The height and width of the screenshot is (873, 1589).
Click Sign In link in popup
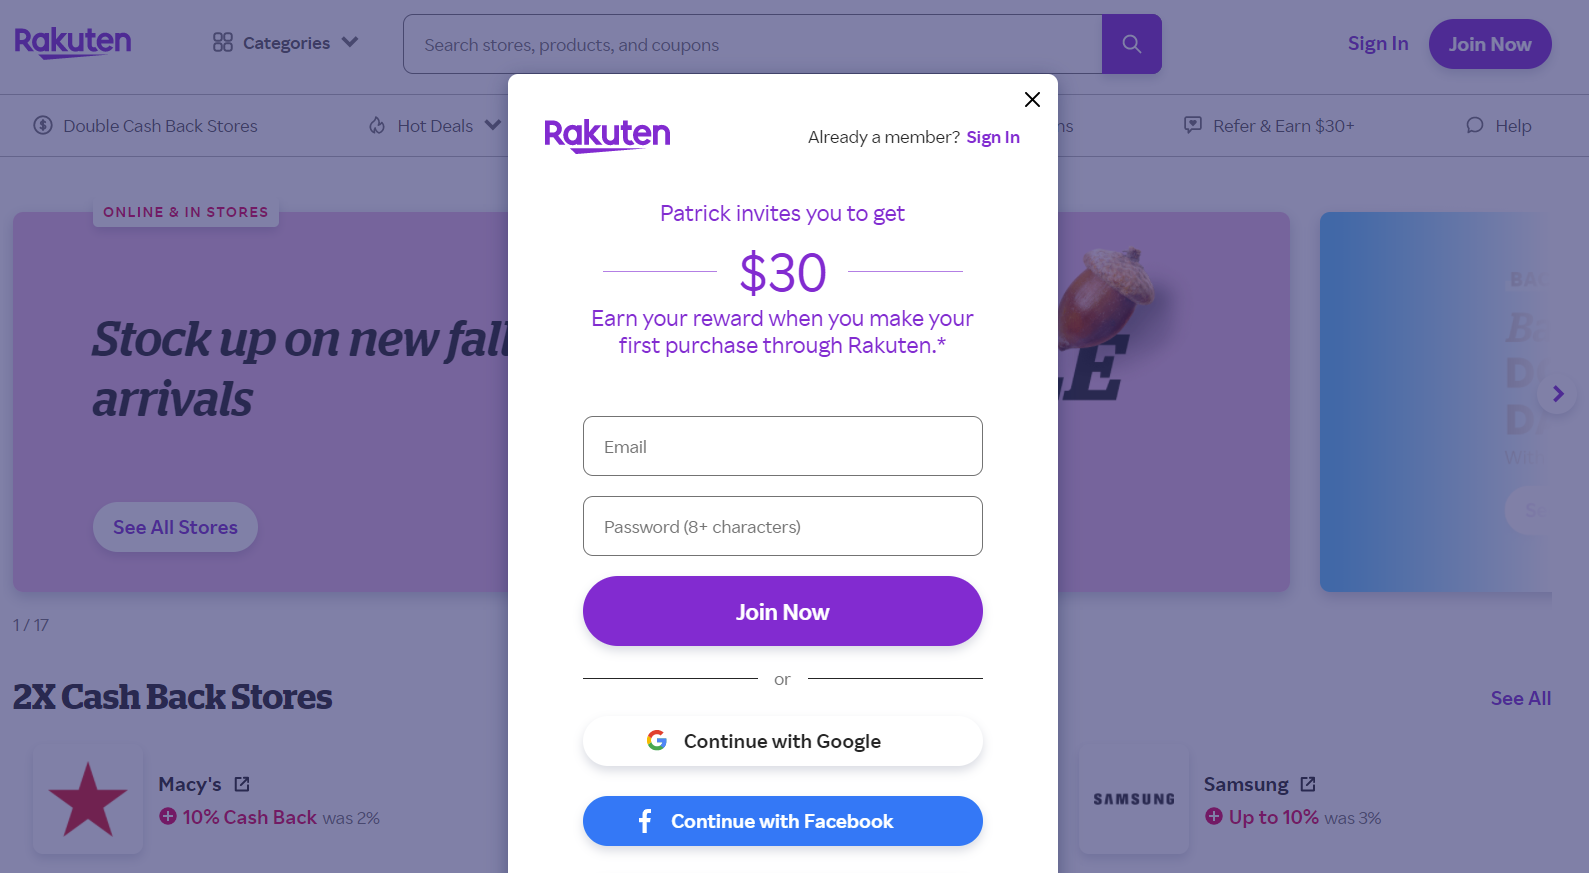tap(993, 137)
